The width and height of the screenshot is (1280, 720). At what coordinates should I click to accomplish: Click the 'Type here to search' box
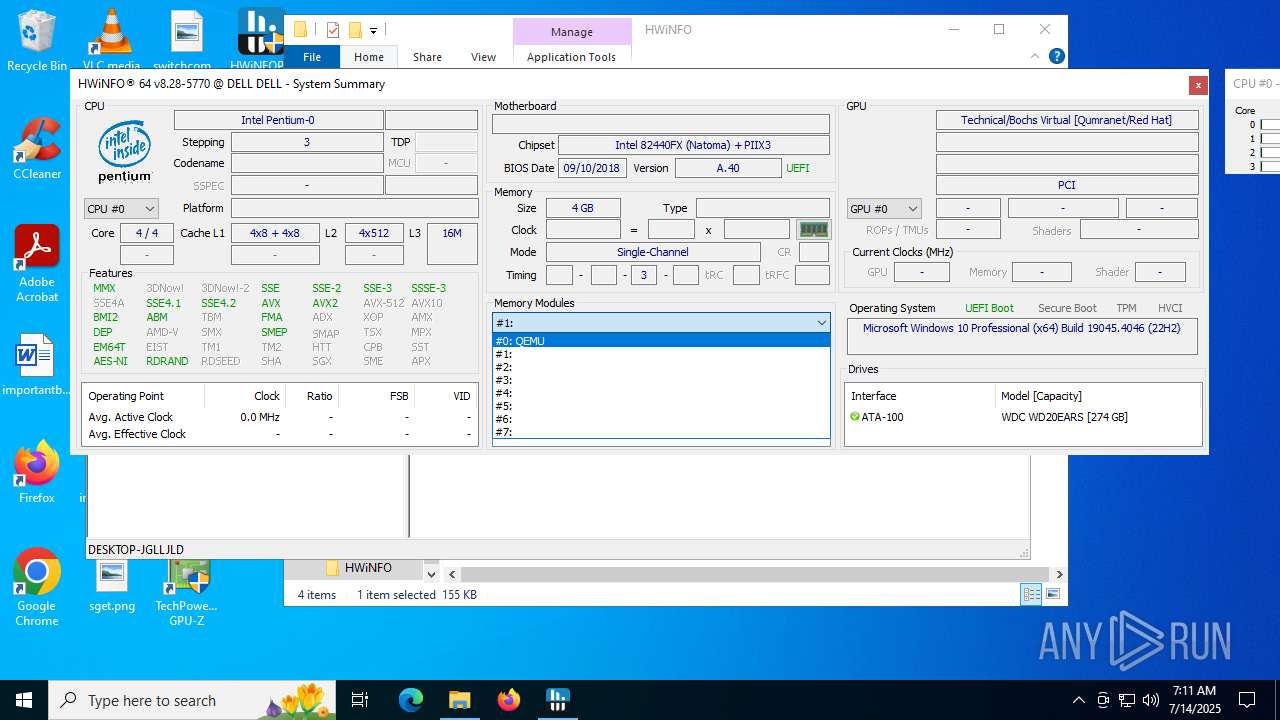click(192, 700)
